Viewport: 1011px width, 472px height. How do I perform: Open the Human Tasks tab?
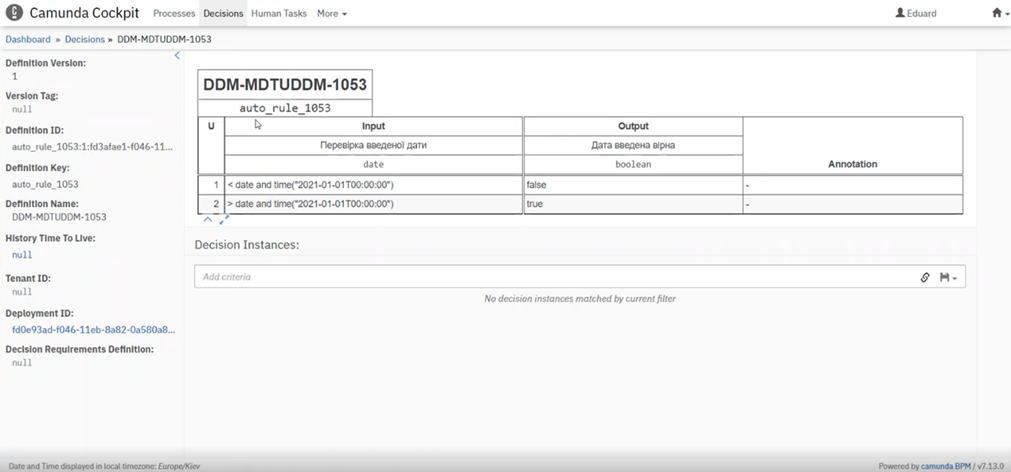coord(279,13)
